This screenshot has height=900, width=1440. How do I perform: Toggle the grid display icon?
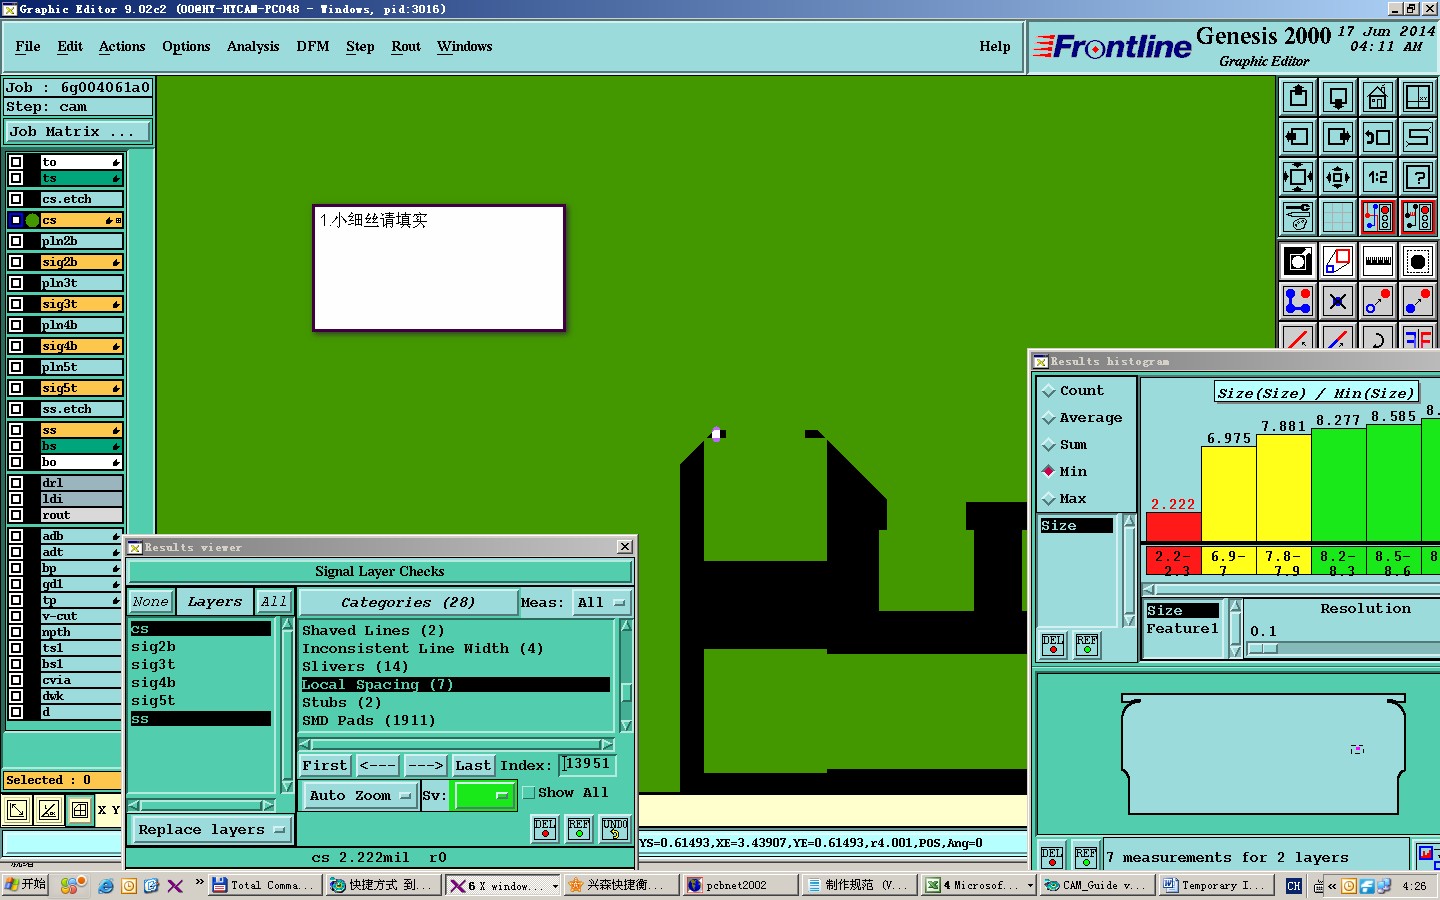pos(1338,216)
